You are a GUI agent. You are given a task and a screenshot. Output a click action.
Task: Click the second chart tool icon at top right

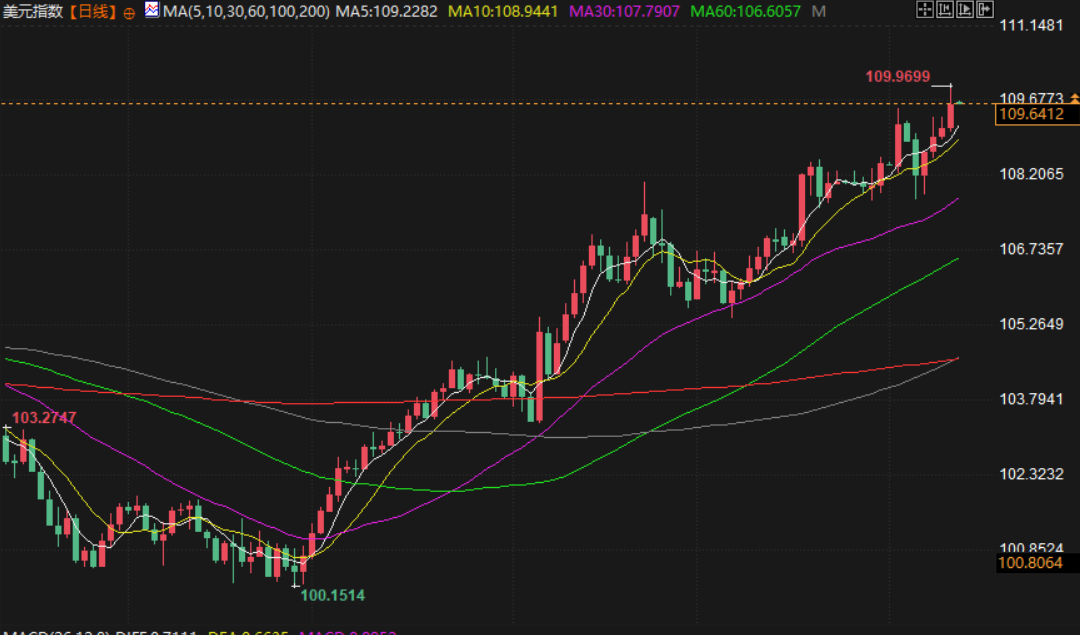[x=945, y=11]
